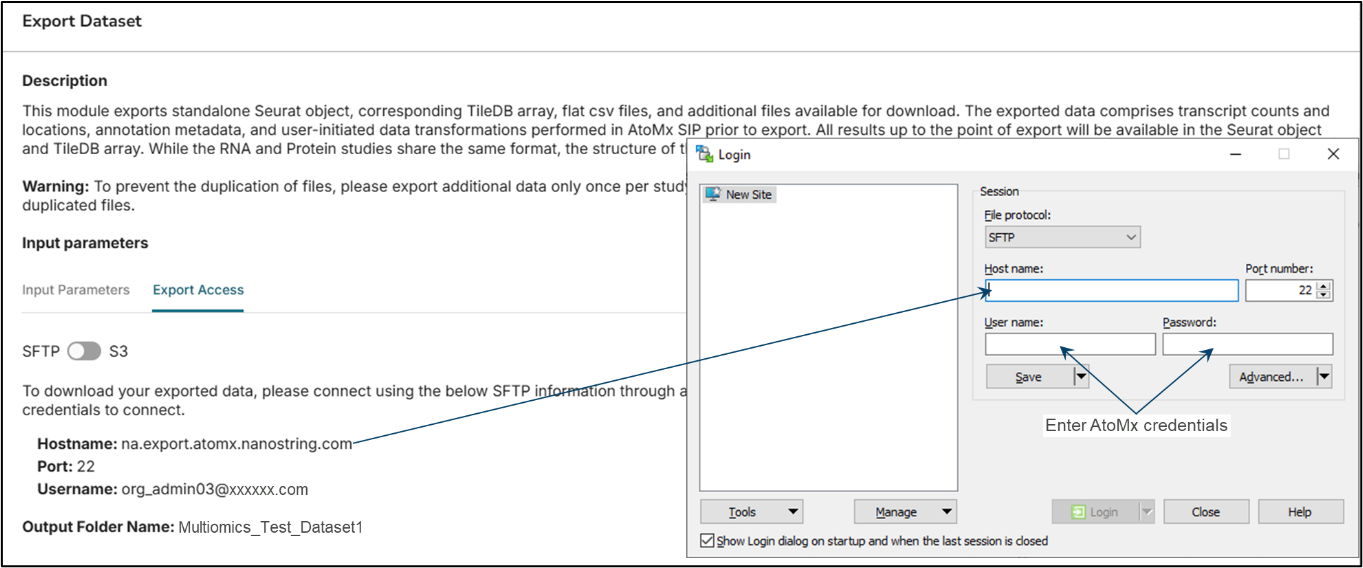Expand the Advanced button dropdown arrow
The width and height of the screenshot is (1363, 568).
(x=1324, y=377)
